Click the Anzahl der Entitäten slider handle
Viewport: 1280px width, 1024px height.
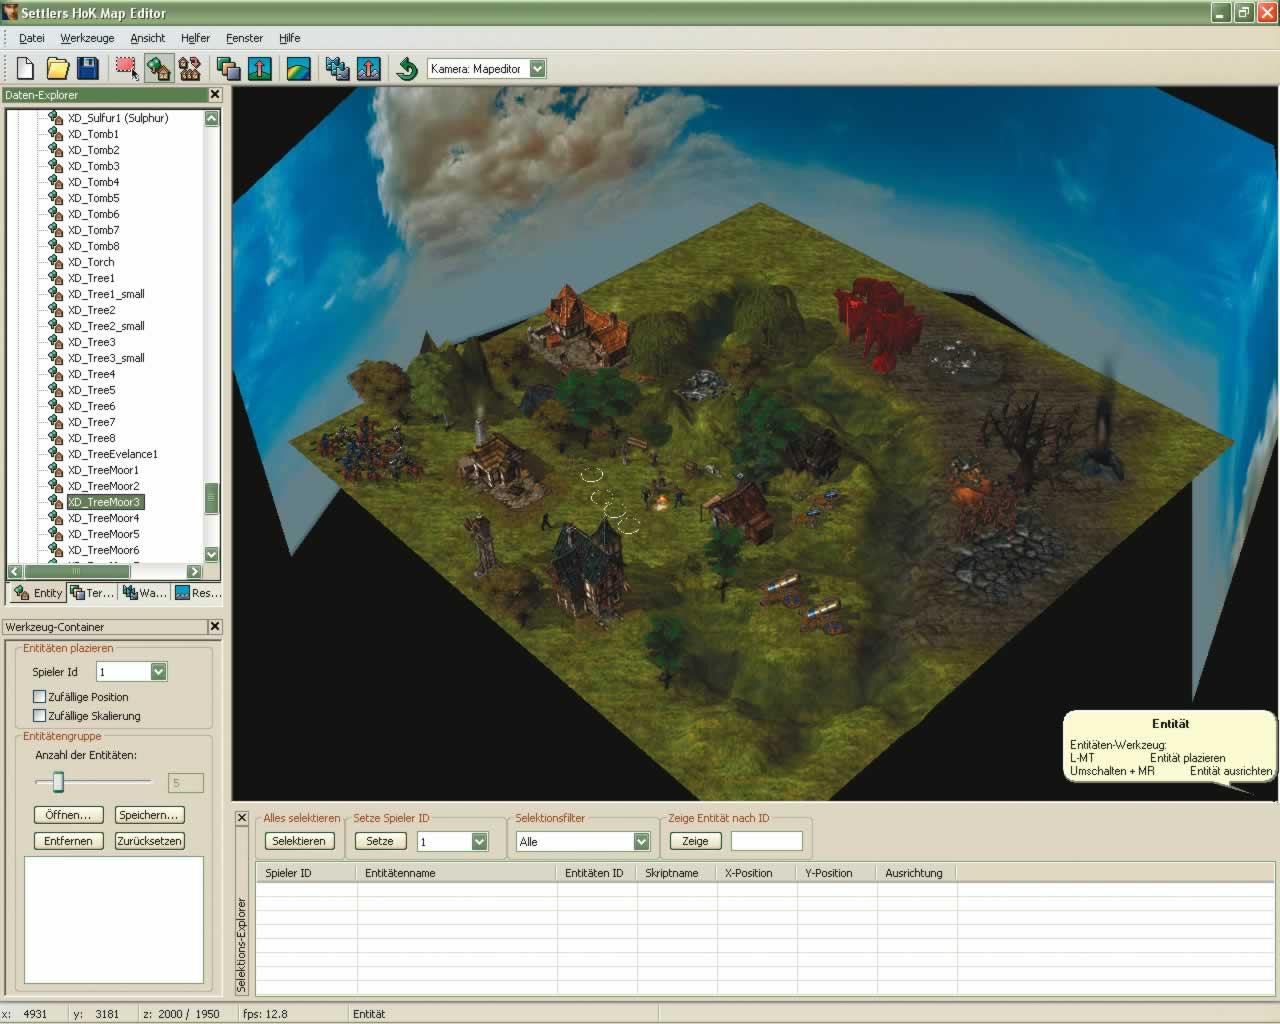click(x=58, y=782)
